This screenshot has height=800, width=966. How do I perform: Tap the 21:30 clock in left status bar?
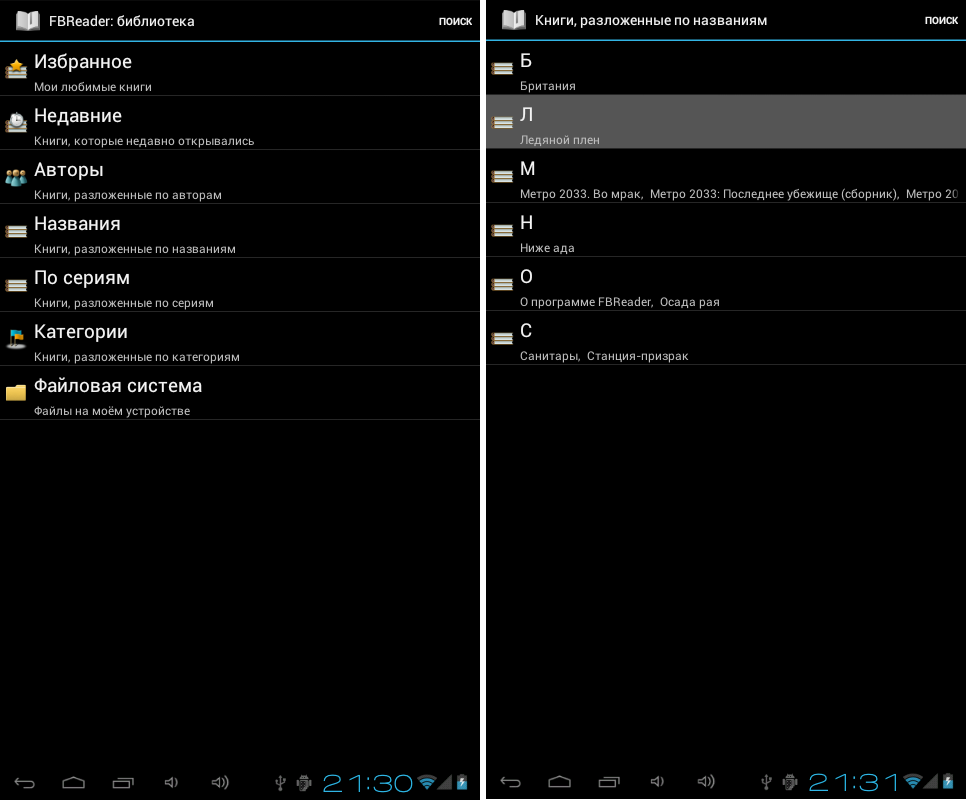368,783
